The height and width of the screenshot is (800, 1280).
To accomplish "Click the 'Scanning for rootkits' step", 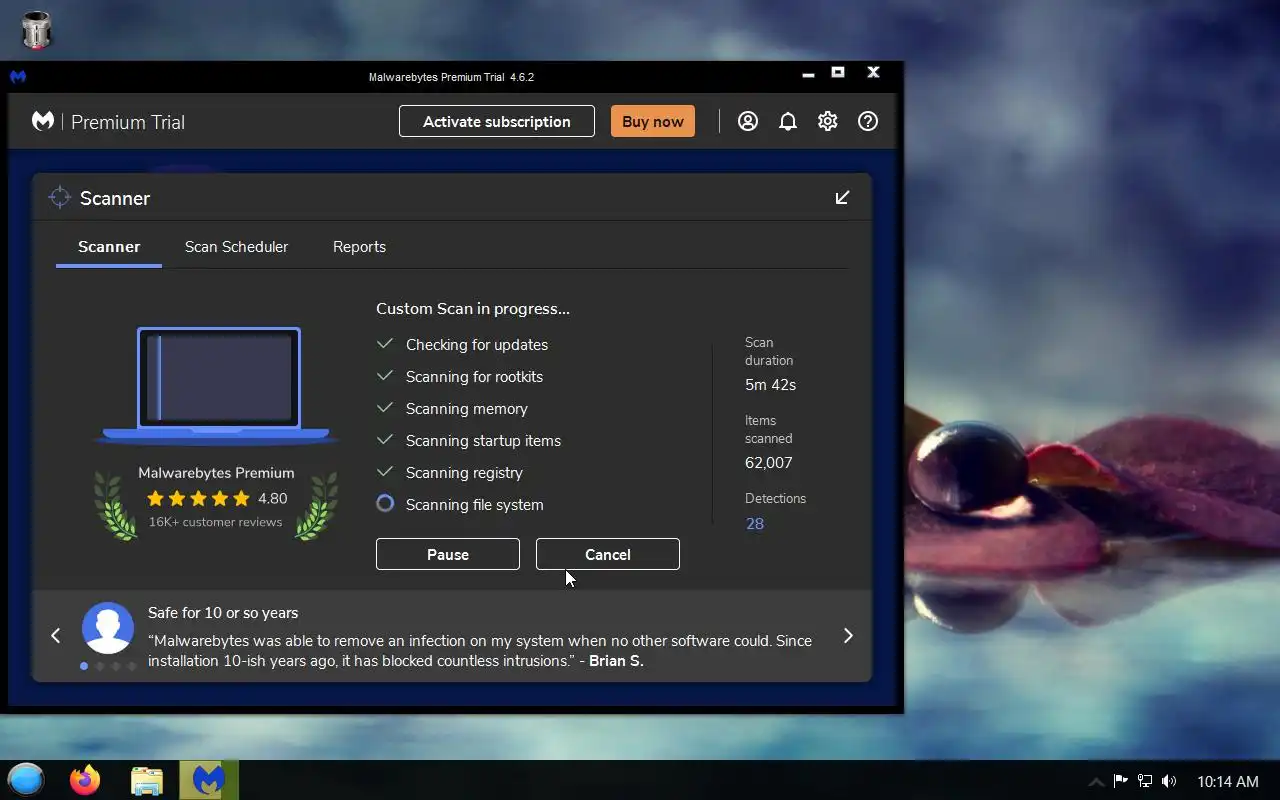I will (x=474, y=377).
